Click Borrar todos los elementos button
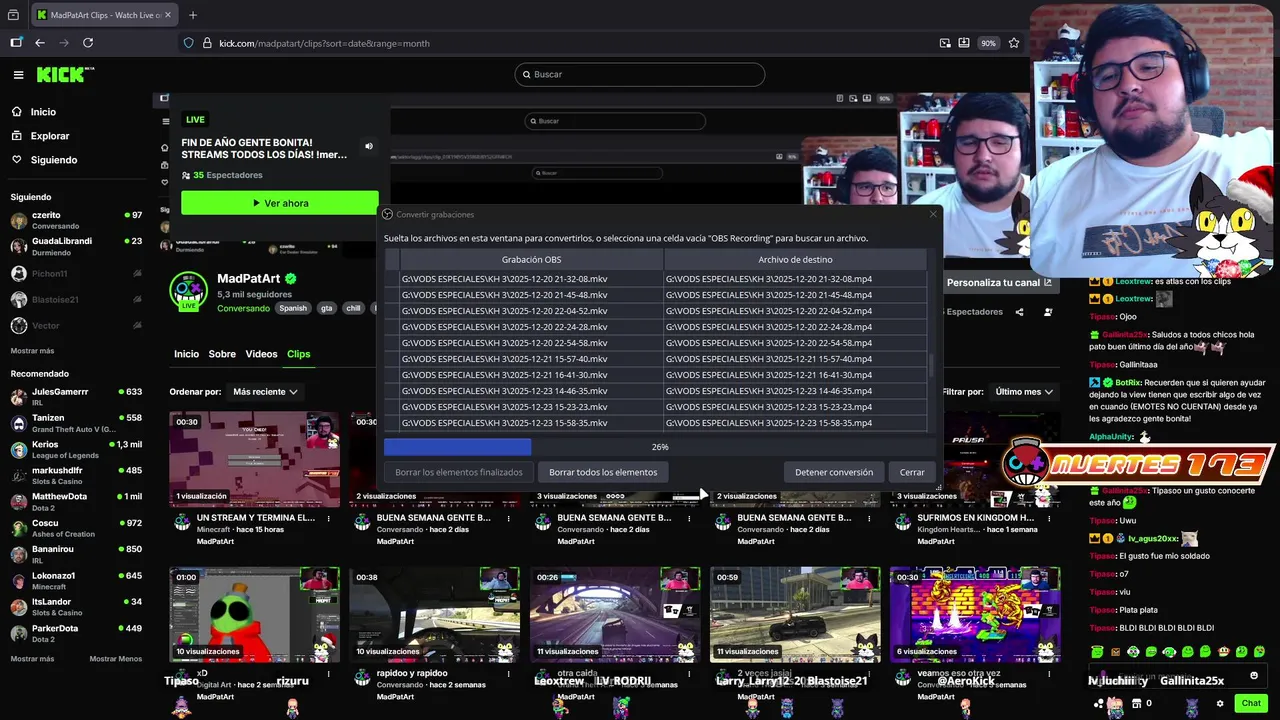This screenshot has width=1280, height=720. [x=603, y=472]
